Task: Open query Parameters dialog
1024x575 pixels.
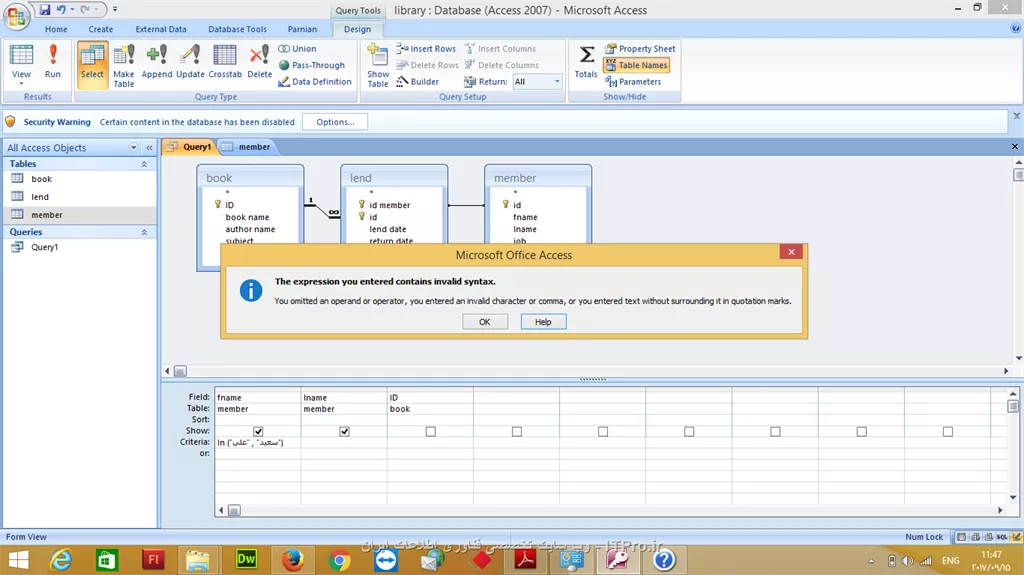Action: pyautogui.click(x=633, y=82)
